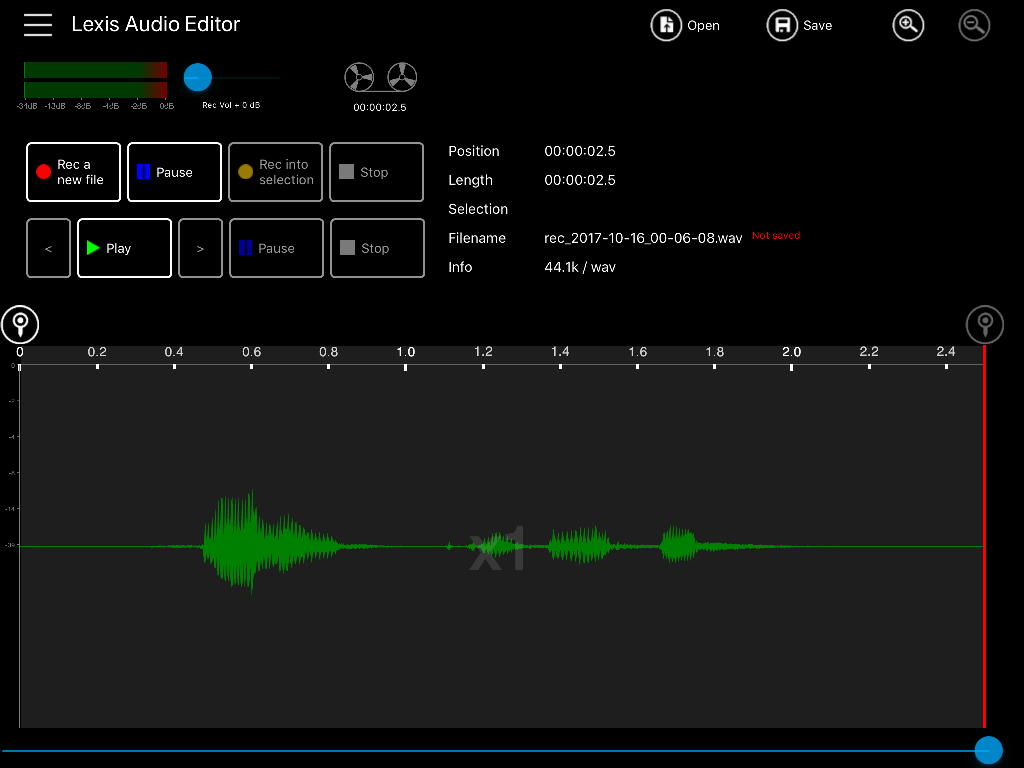1024x768 pixels.
Task: Skip forward with the right arrow
Action: click(x=200, y=248)
